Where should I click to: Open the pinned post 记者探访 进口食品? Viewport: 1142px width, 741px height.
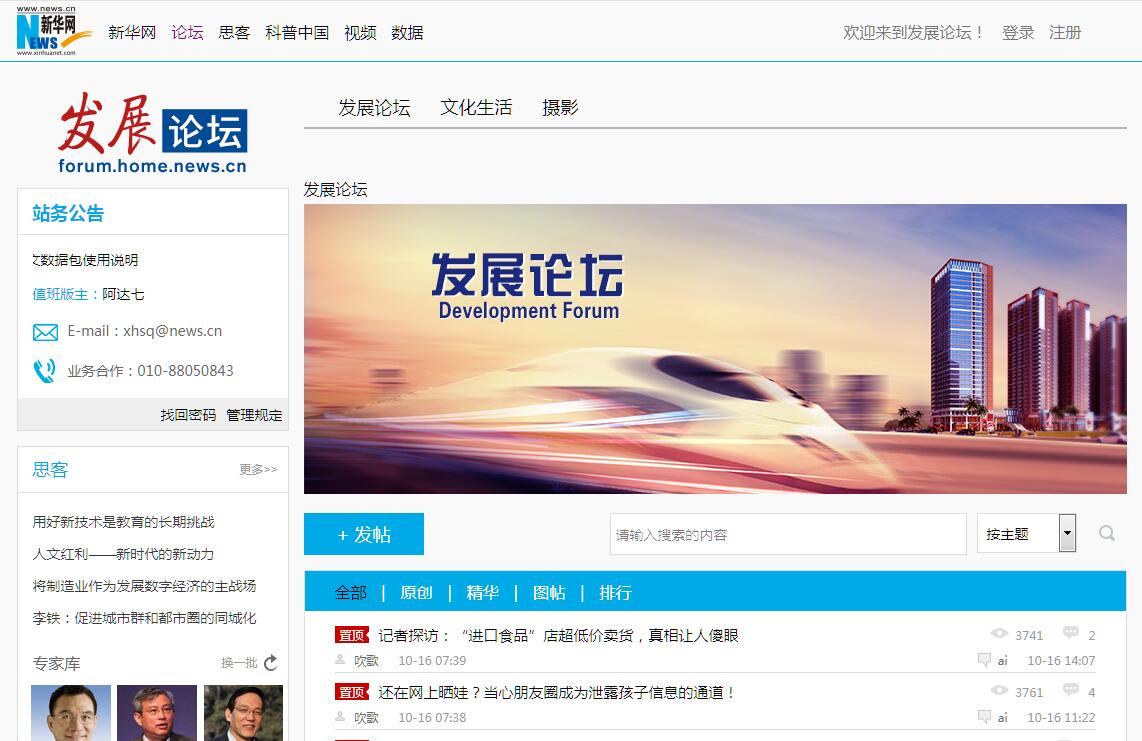pyautogui.click(x=558, y=635)
